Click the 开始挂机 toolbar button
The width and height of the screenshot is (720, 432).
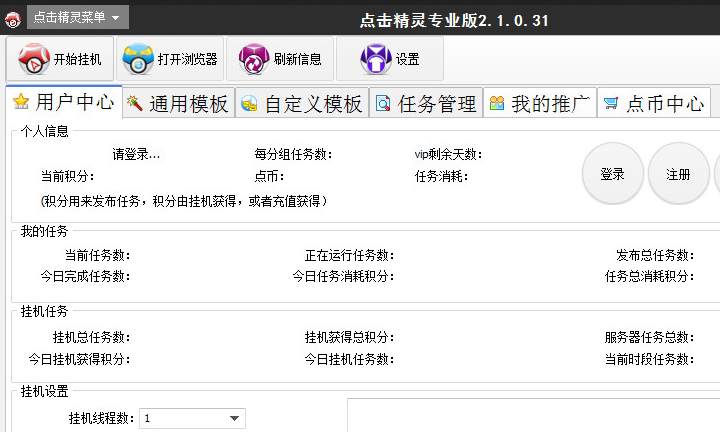[x=60, y=59]
